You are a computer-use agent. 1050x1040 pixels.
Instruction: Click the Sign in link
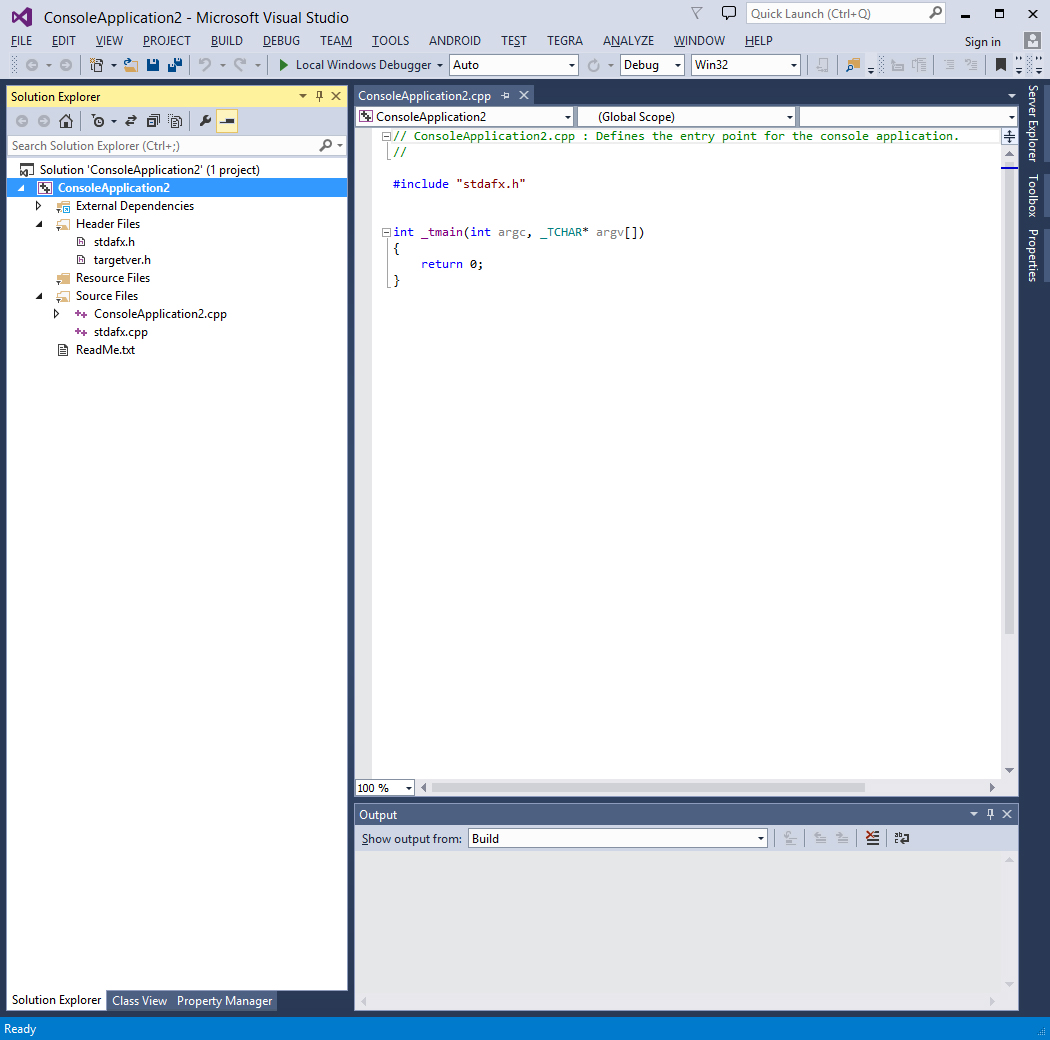coord(982,42)
